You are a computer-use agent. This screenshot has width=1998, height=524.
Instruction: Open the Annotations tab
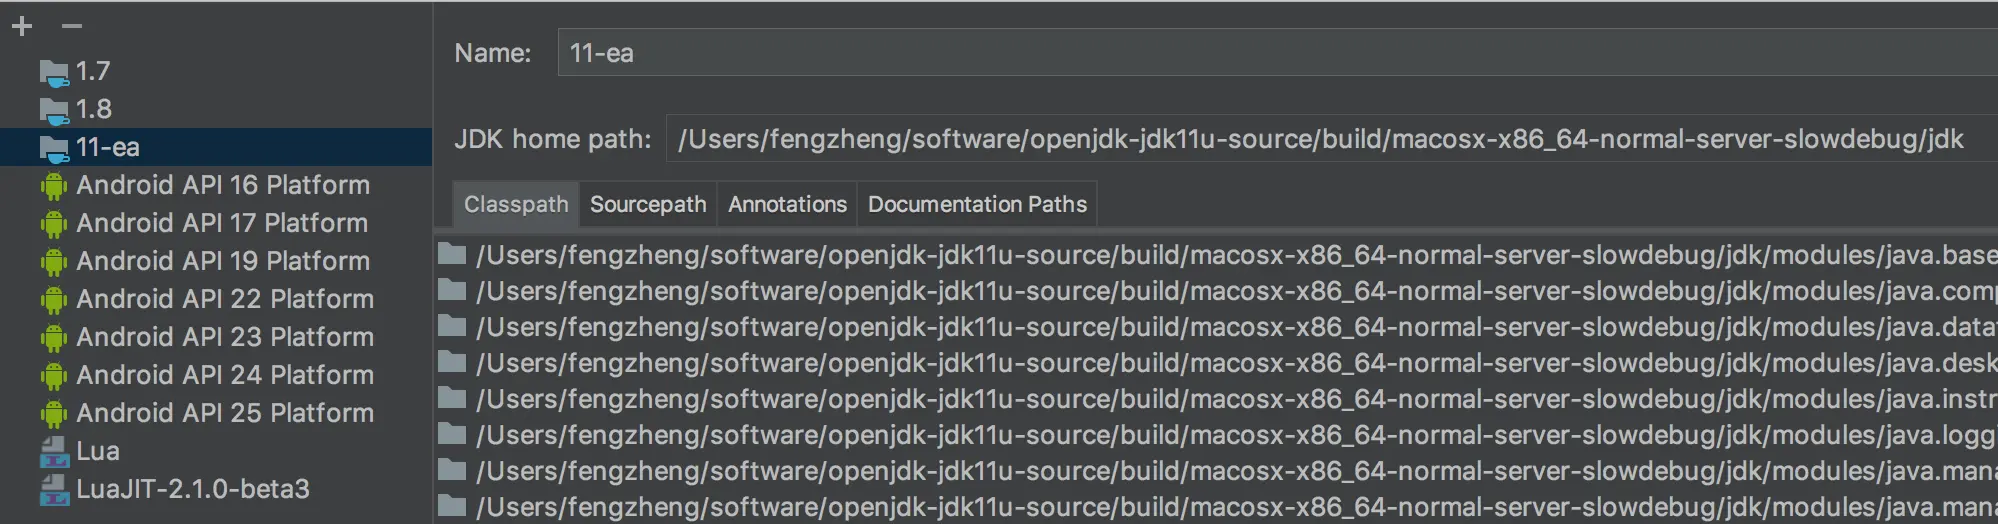[x=787, y=204]
